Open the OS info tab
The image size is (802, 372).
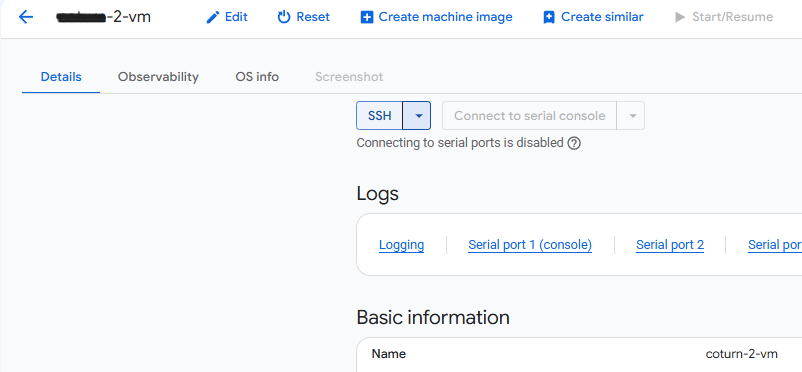[x=257, y=77]
